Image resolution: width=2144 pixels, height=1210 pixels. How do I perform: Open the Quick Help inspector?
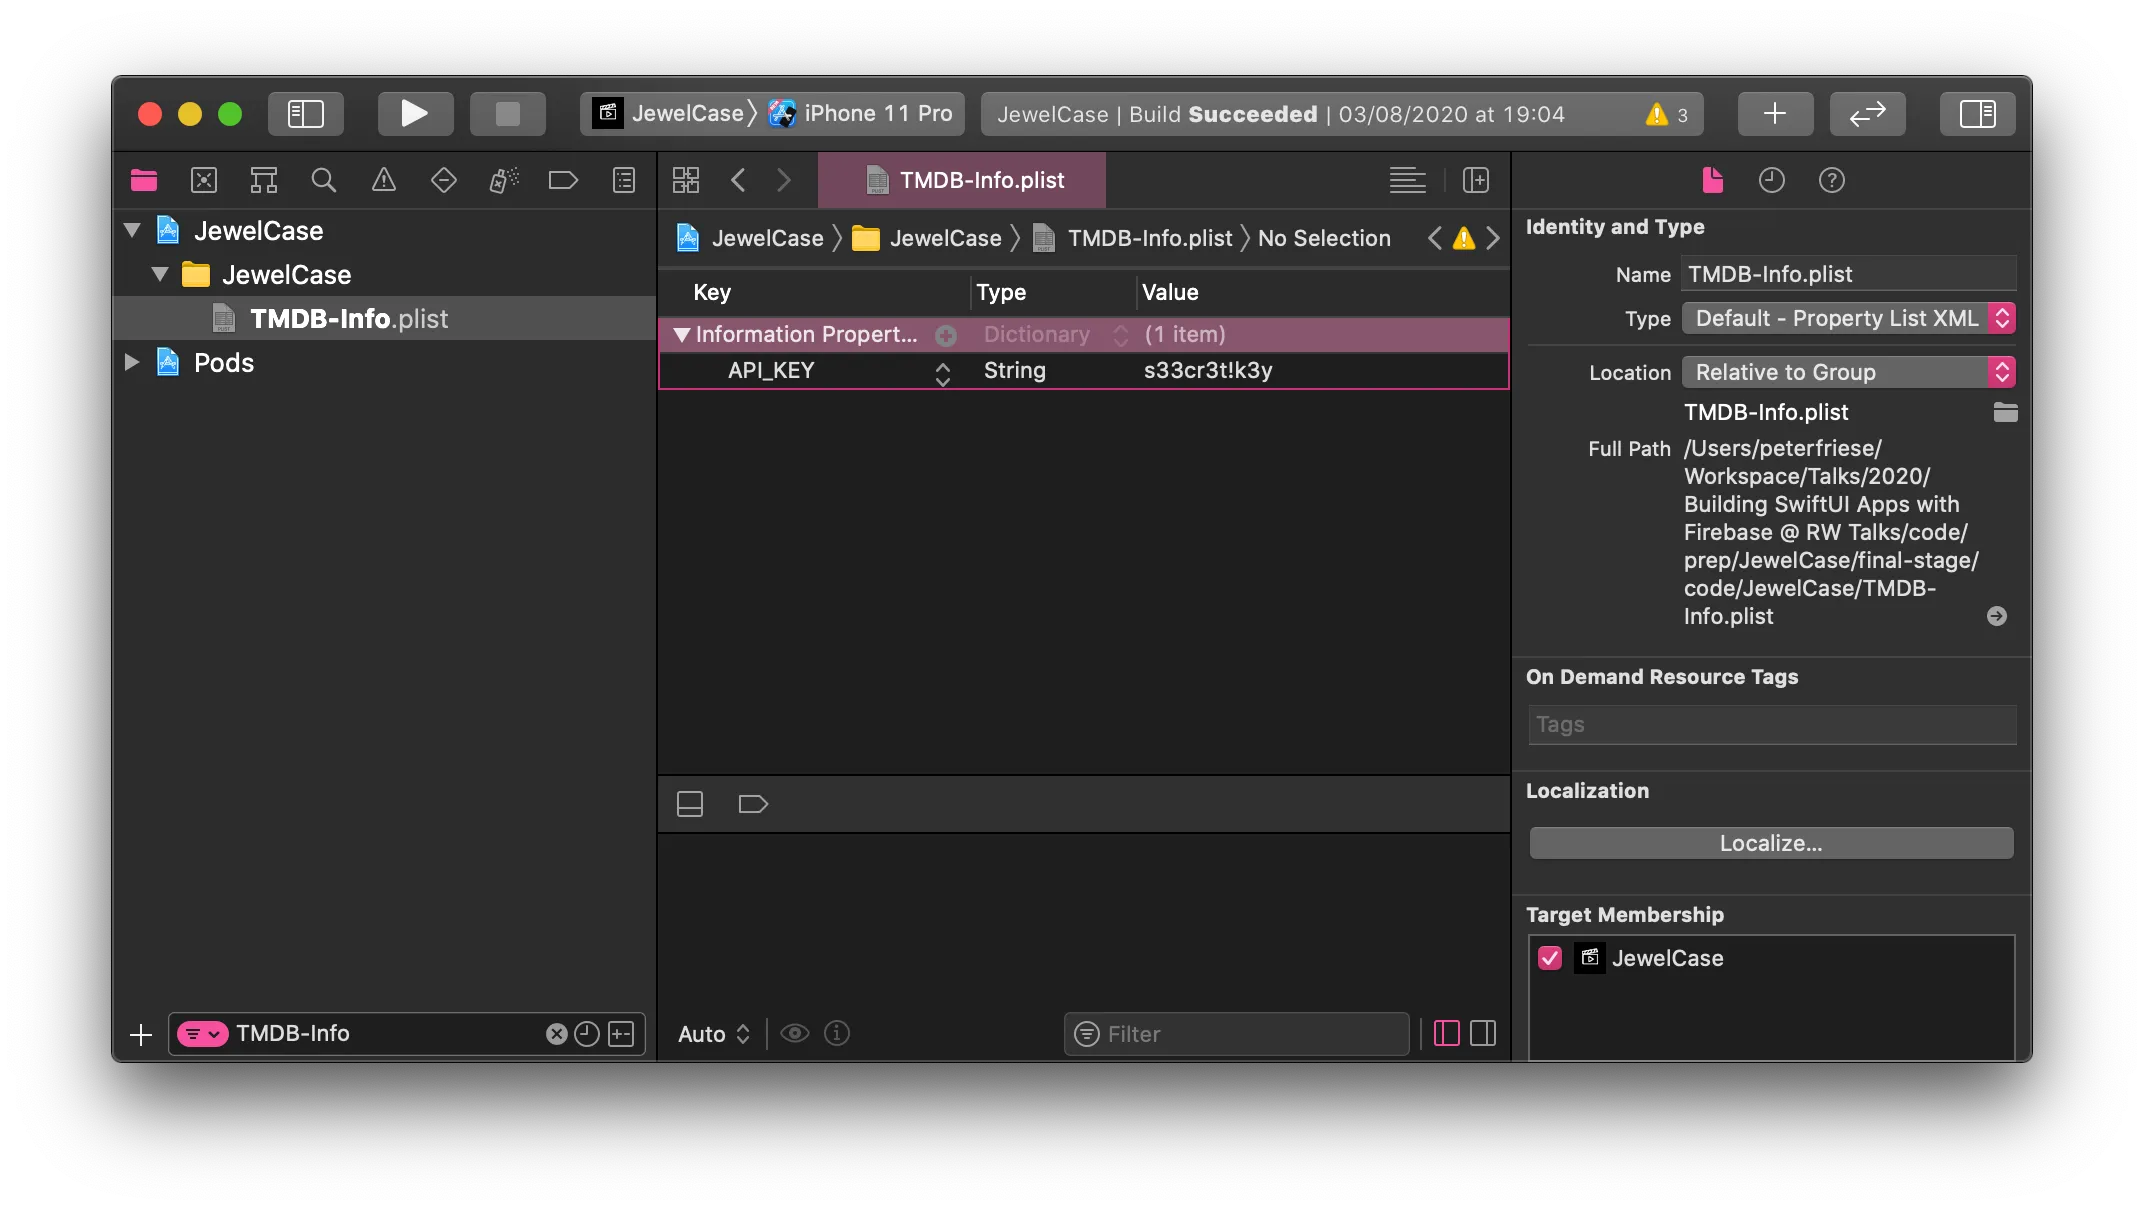(1832, 180)
